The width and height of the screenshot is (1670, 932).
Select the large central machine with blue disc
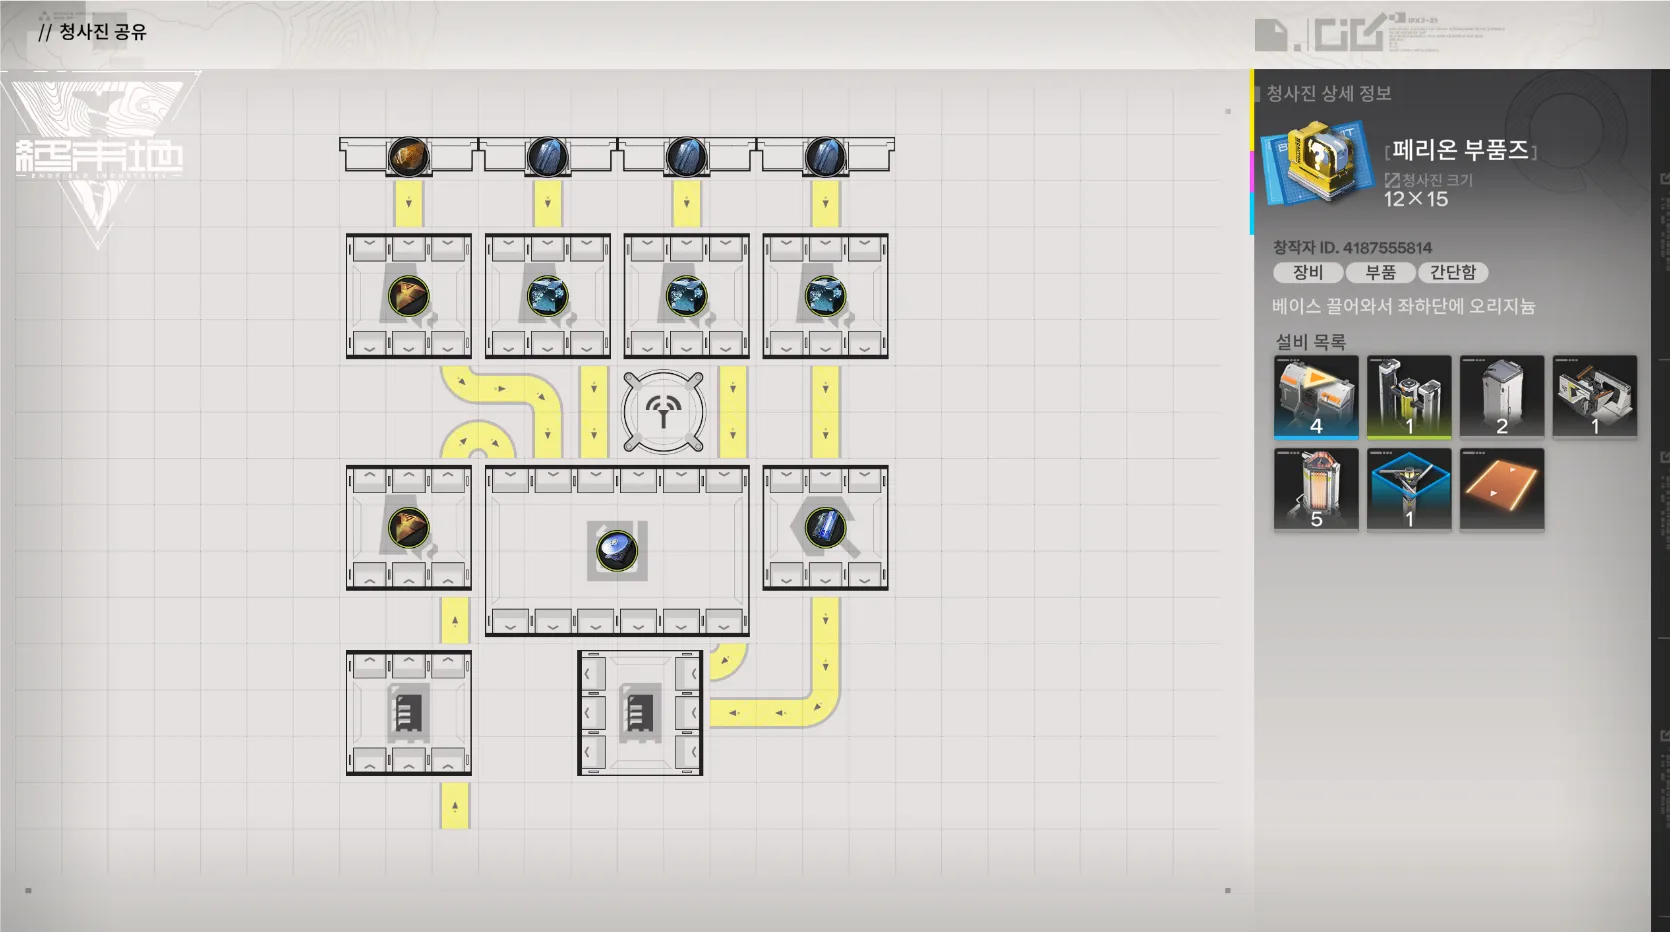617,550
